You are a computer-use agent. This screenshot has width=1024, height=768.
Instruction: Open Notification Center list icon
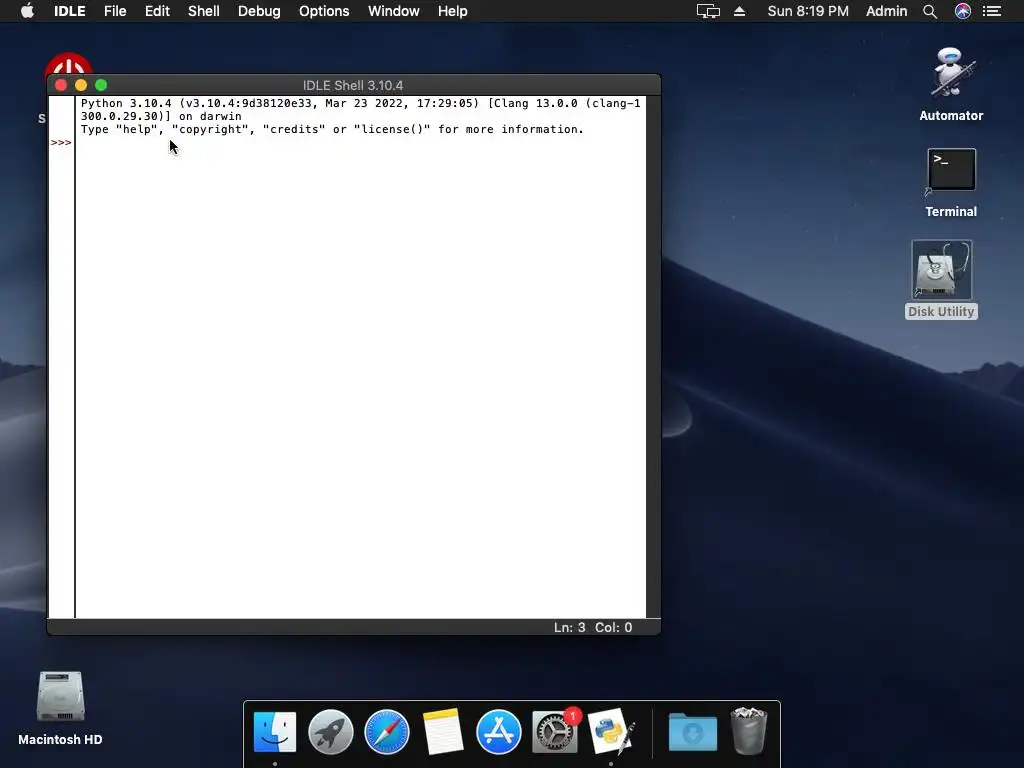(x=992, y=11)
